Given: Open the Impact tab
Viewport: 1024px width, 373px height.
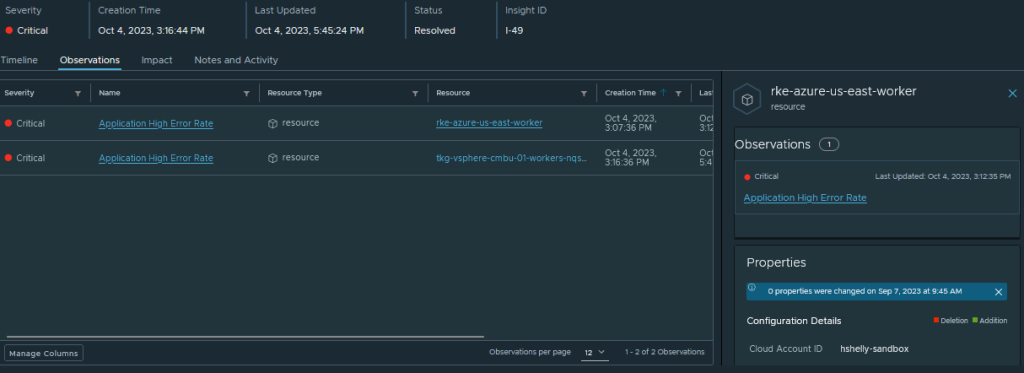Looking at the screenshot, I should [x=157, y=60].
